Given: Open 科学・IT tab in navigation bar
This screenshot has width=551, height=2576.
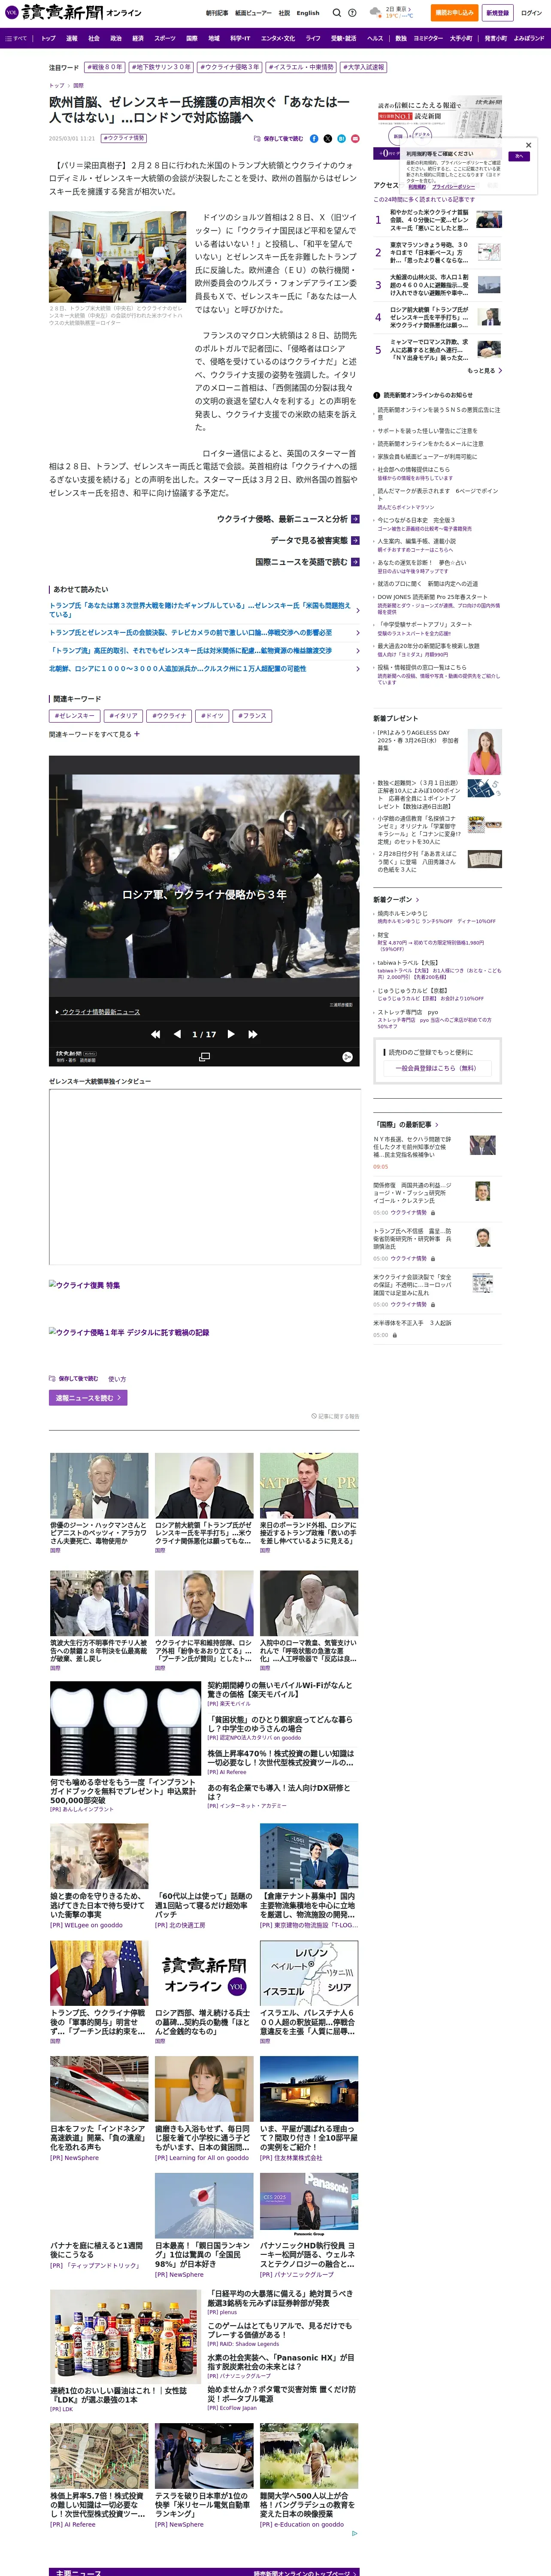Looking at the screenshot, I should coord(240,38).
